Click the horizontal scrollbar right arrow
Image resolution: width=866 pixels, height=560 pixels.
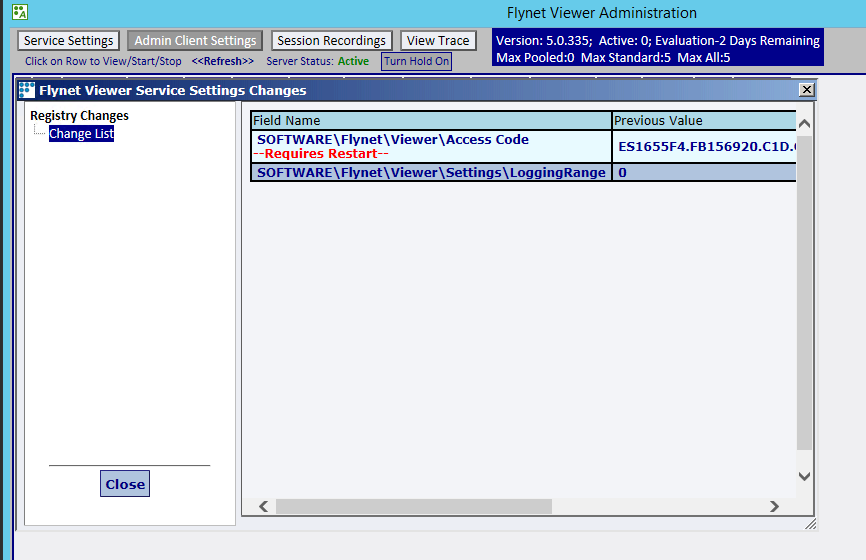(x=774, y=506)
